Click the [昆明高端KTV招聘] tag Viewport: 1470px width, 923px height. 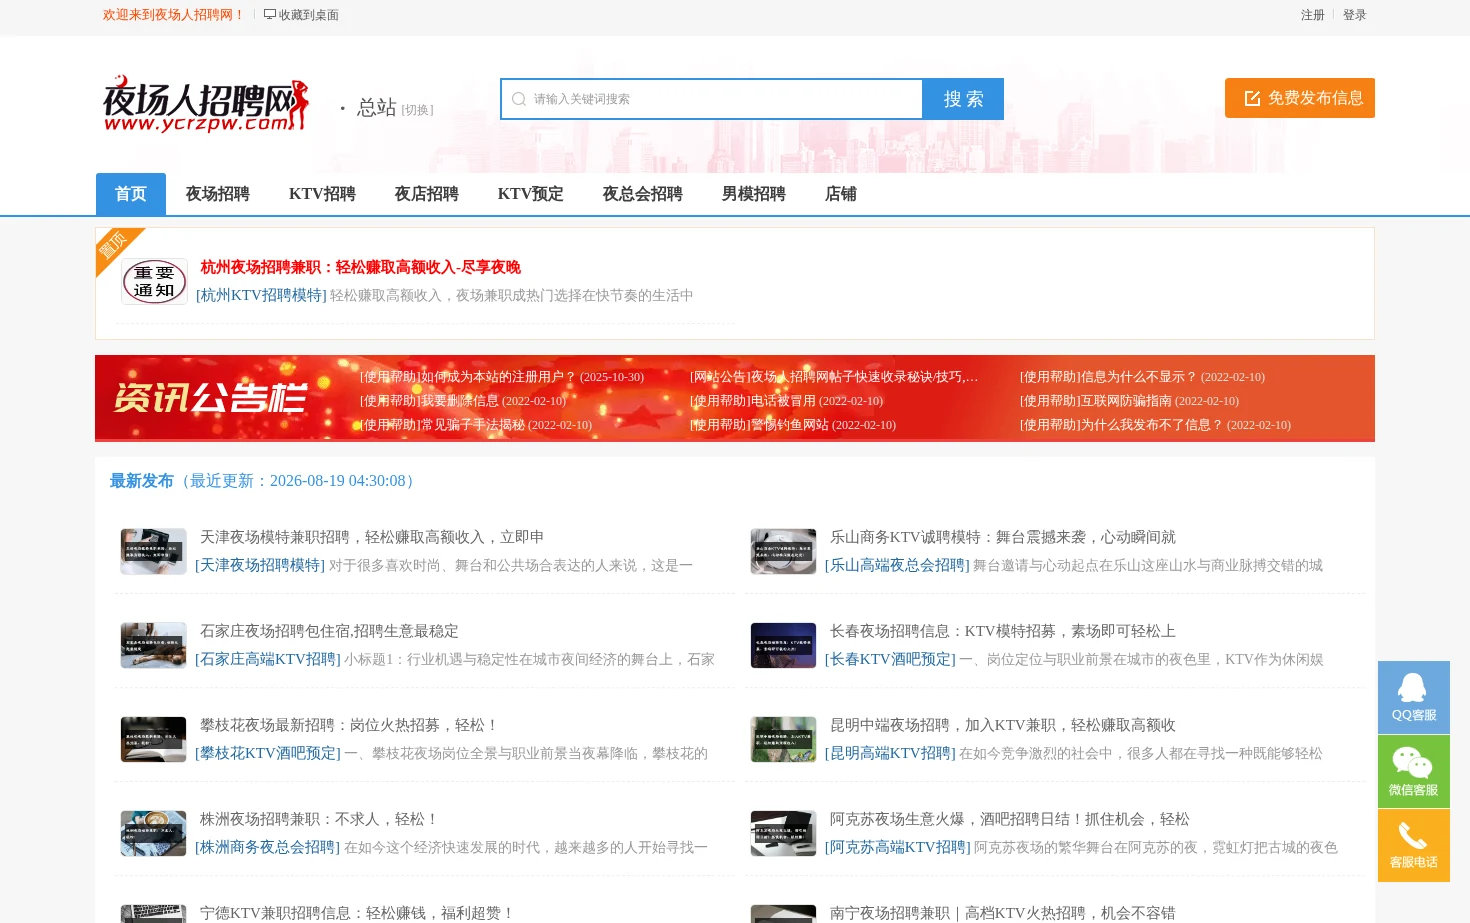pyautogui.click(x=890, y=753)
